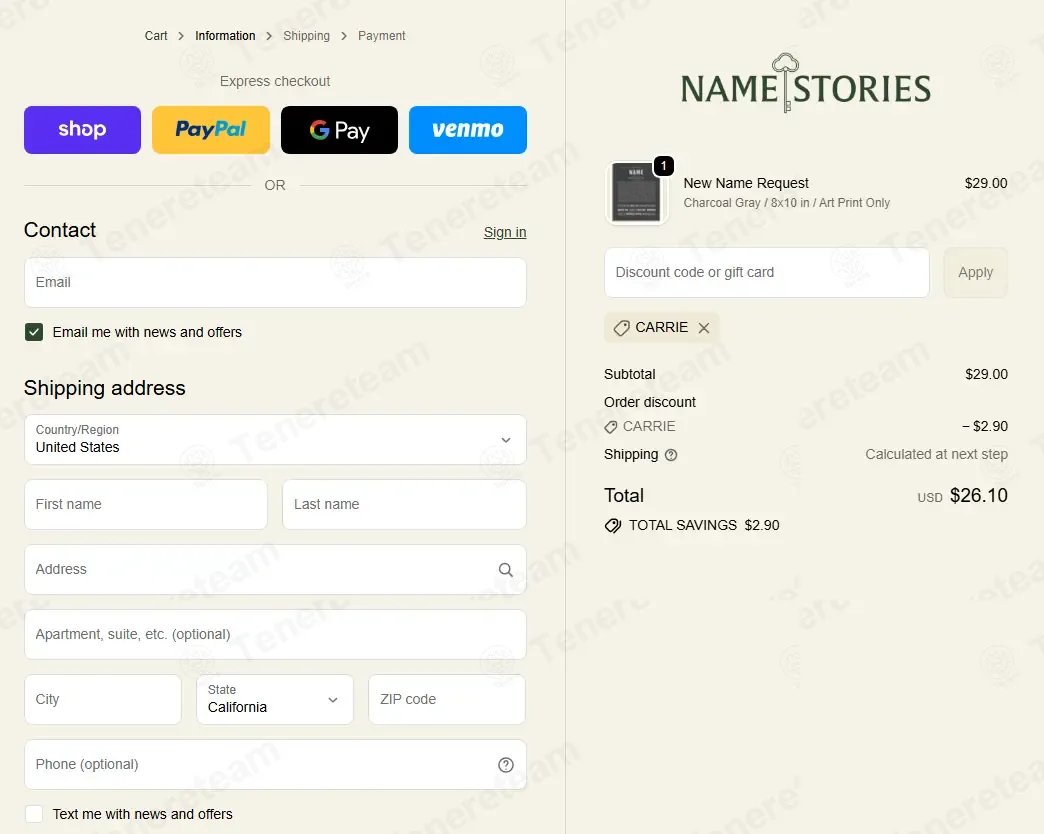
Task: Click the Apartment, suite, etc. field
Action: pyautogui.click(x=275, y=634)
